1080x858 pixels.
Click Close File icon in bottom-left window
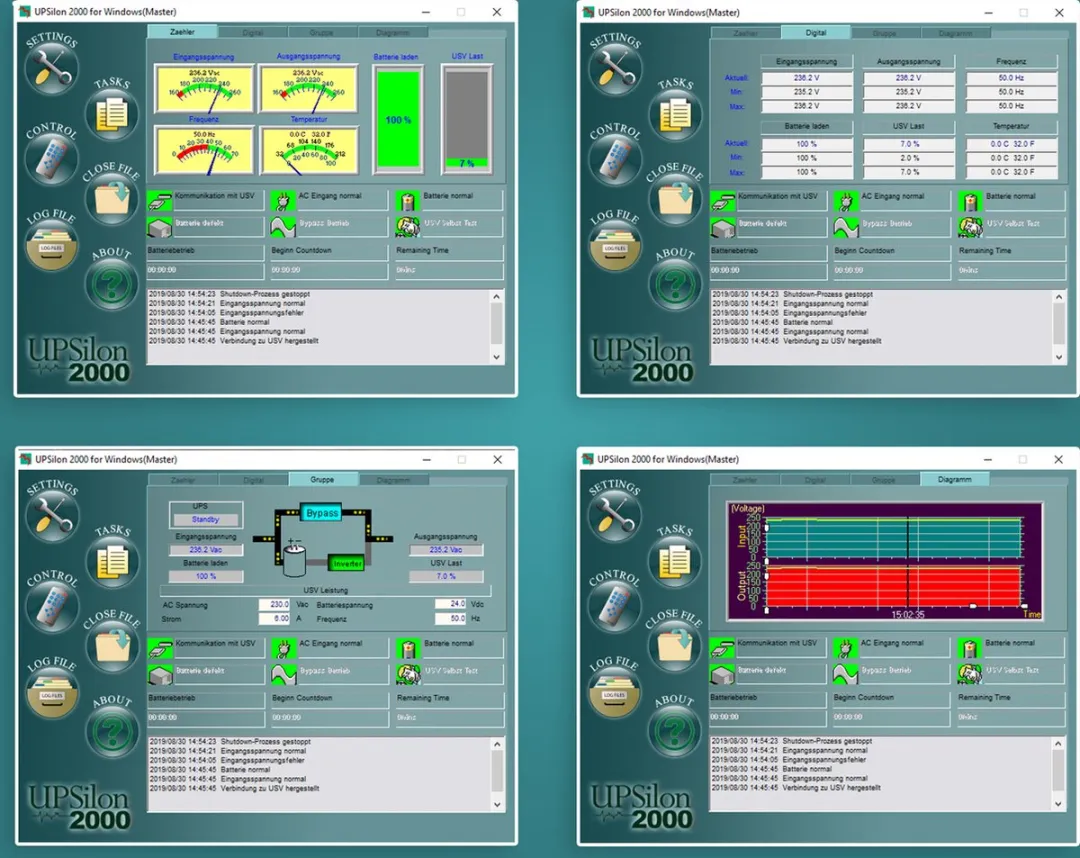pyautogui.click(x=112, y=647)
